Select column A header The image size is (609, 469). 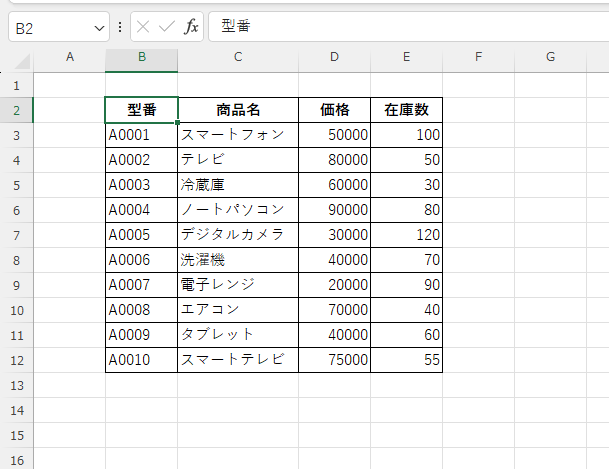[x=70, y=57]
